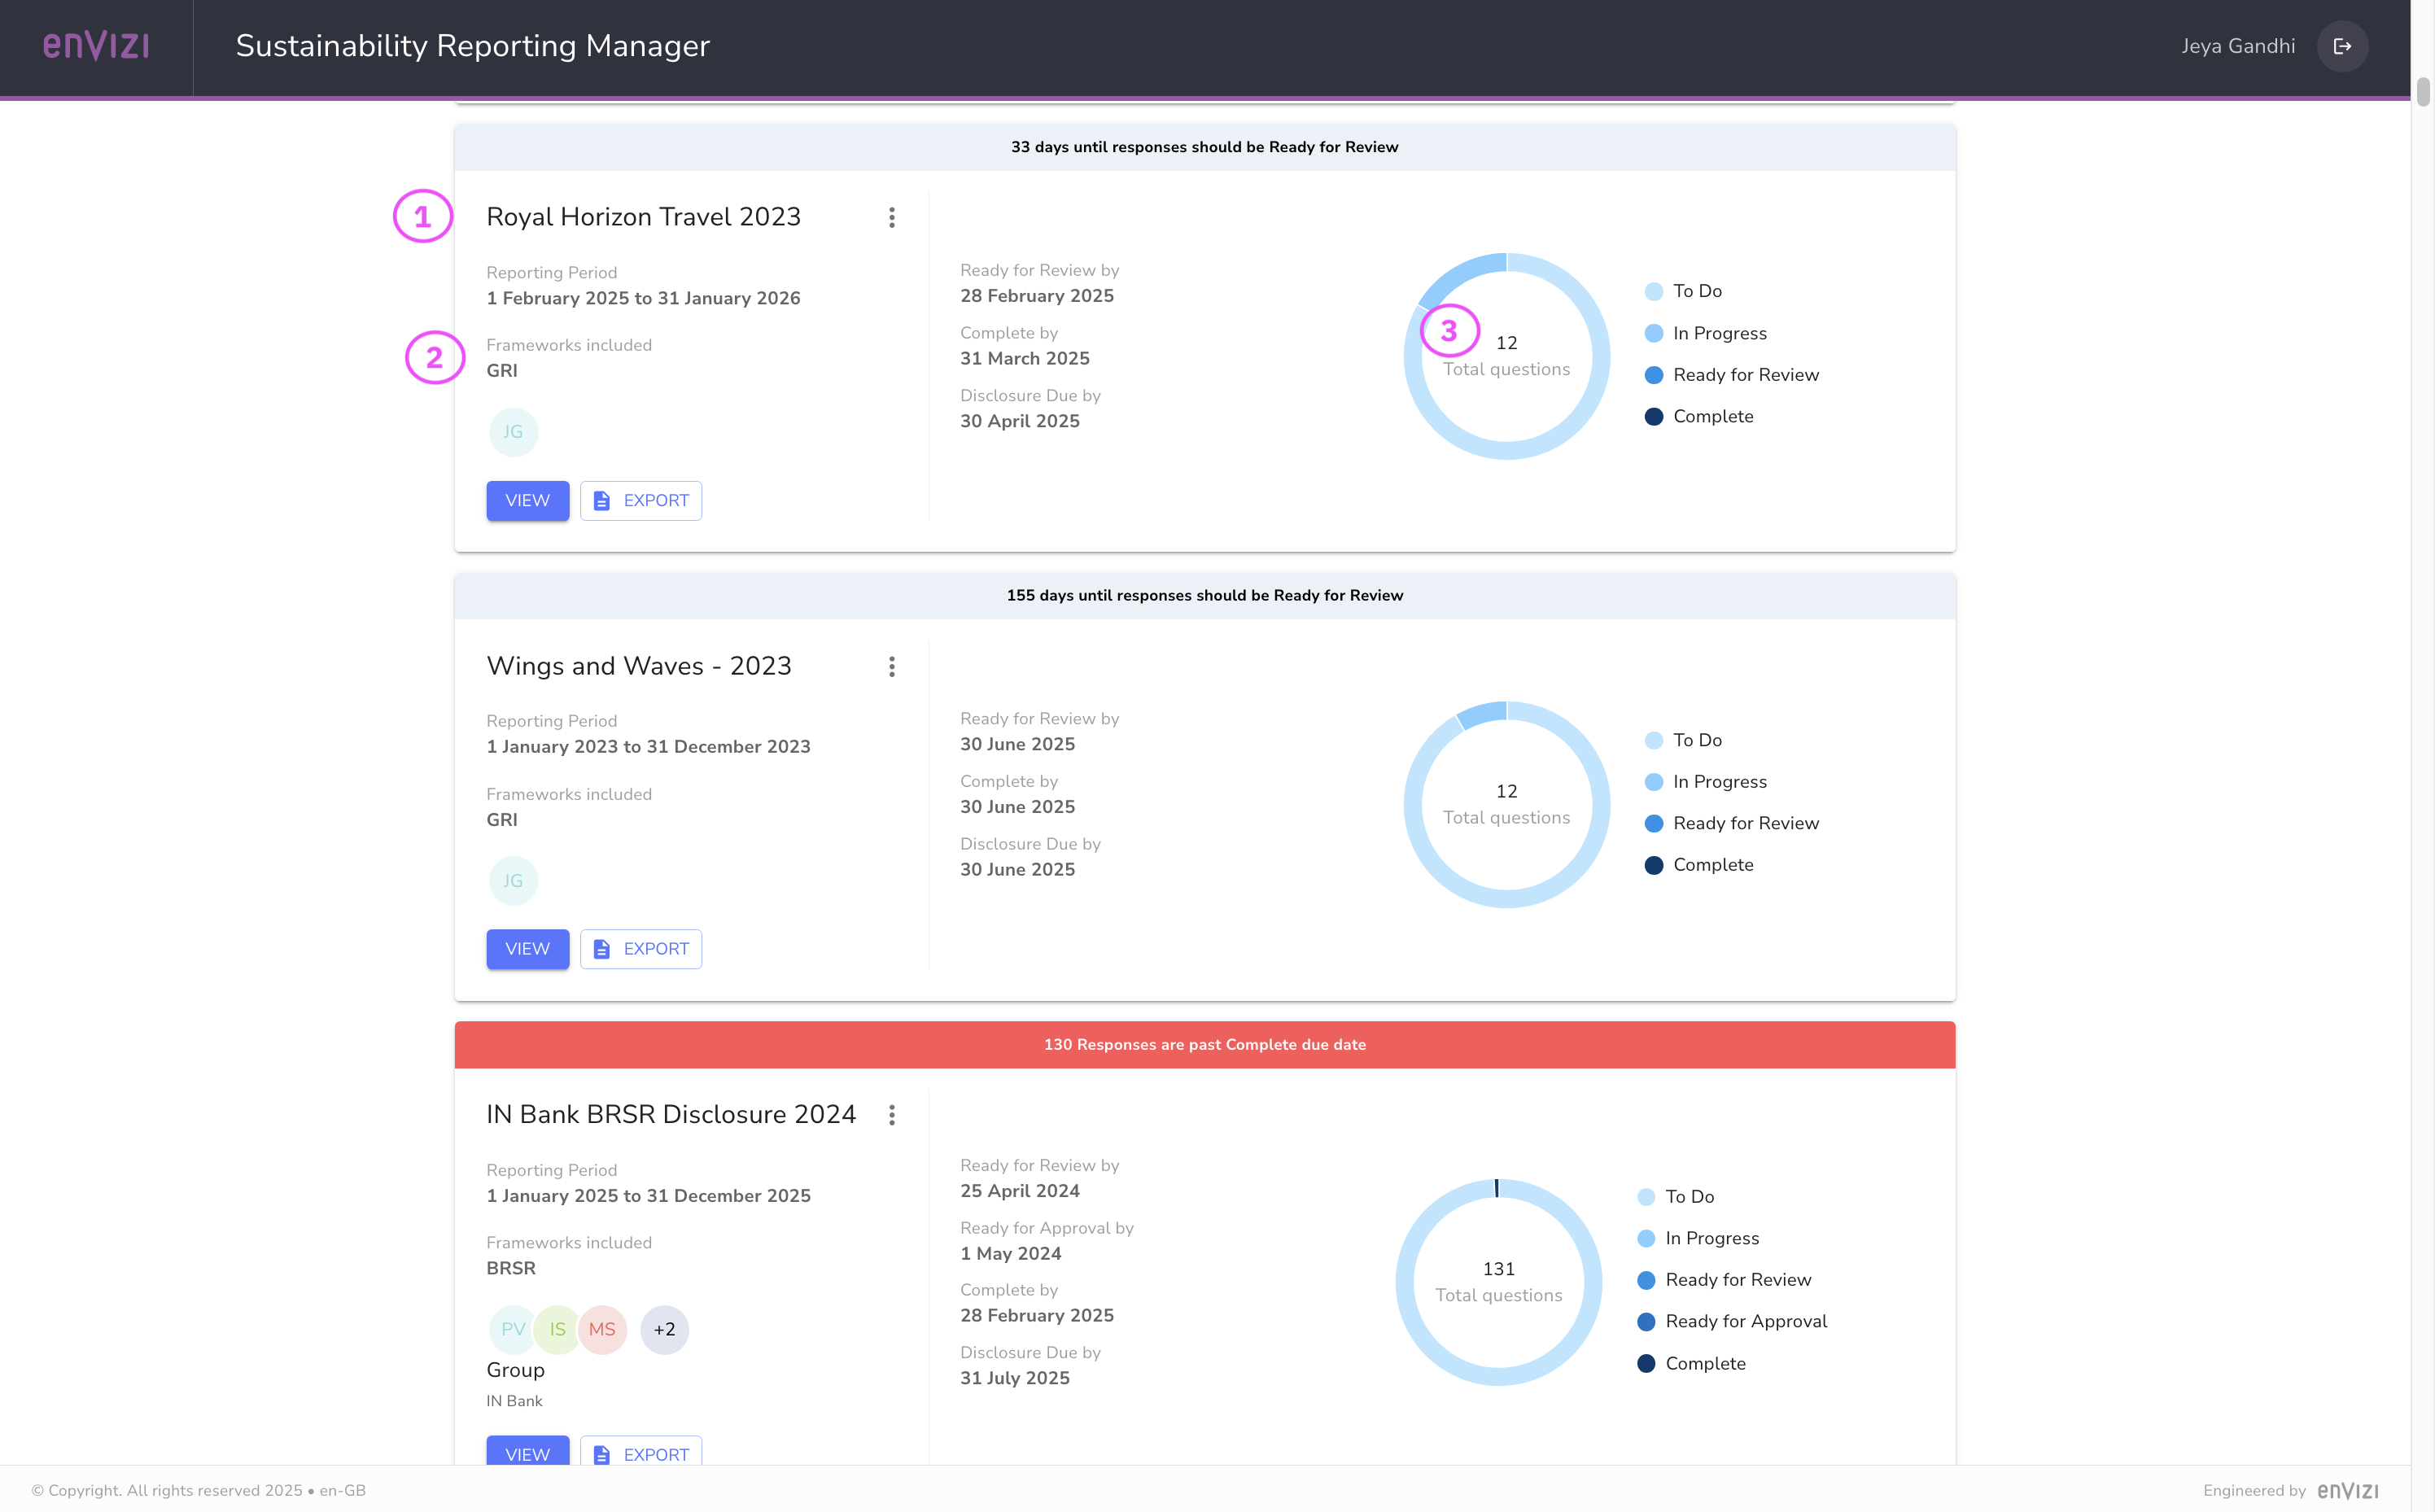
Task: Expand the +2 more users badge
Action: (664, 1329)
